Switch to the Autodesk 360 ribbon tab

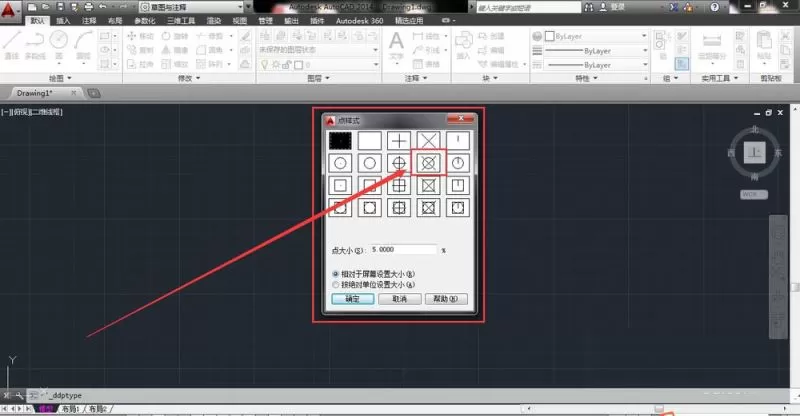point(360,20)
